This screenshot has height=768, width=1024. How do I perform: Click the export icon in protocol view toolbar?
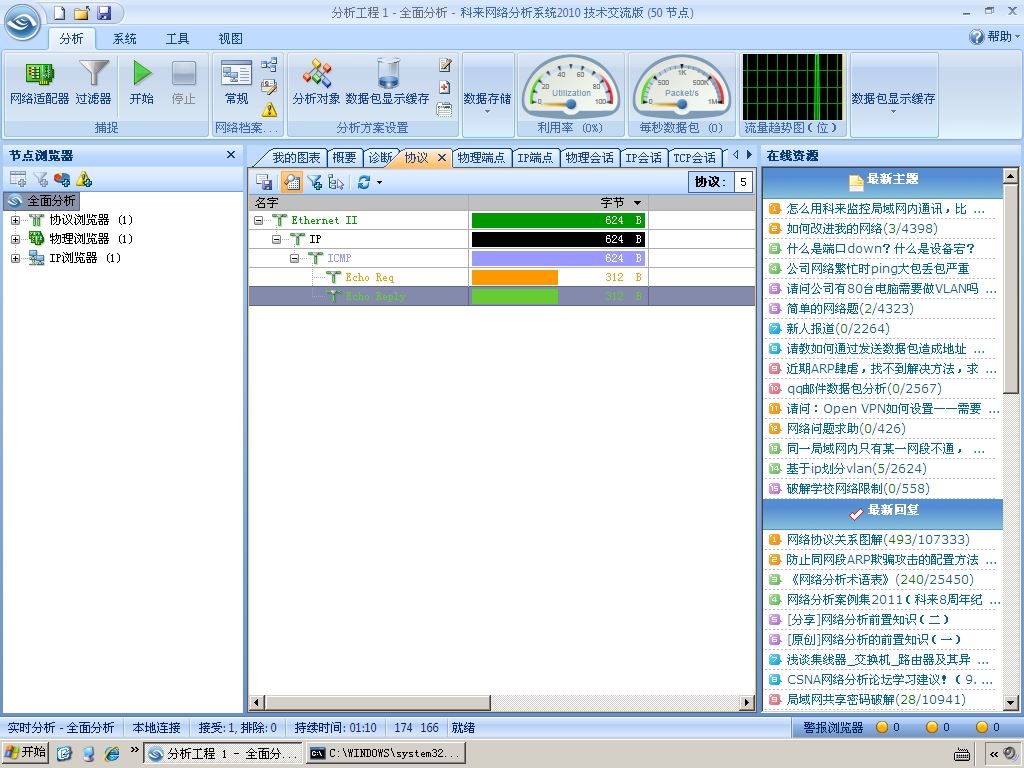pyautogui.click(x=264, y=182)
